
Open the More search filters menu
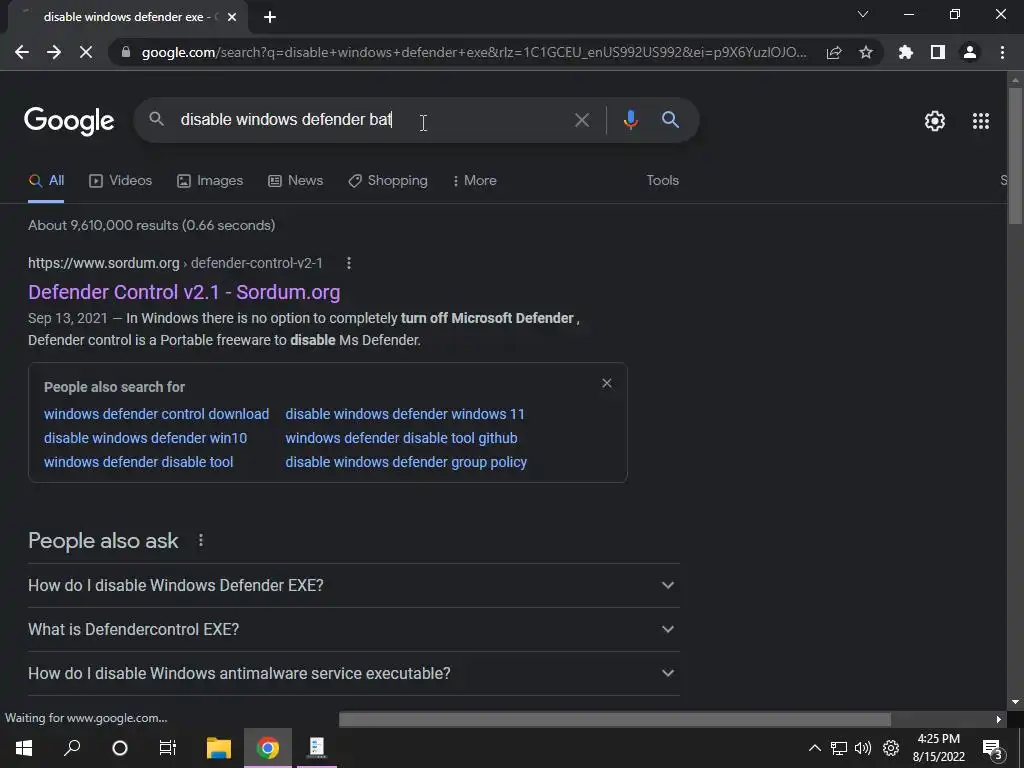475,181
